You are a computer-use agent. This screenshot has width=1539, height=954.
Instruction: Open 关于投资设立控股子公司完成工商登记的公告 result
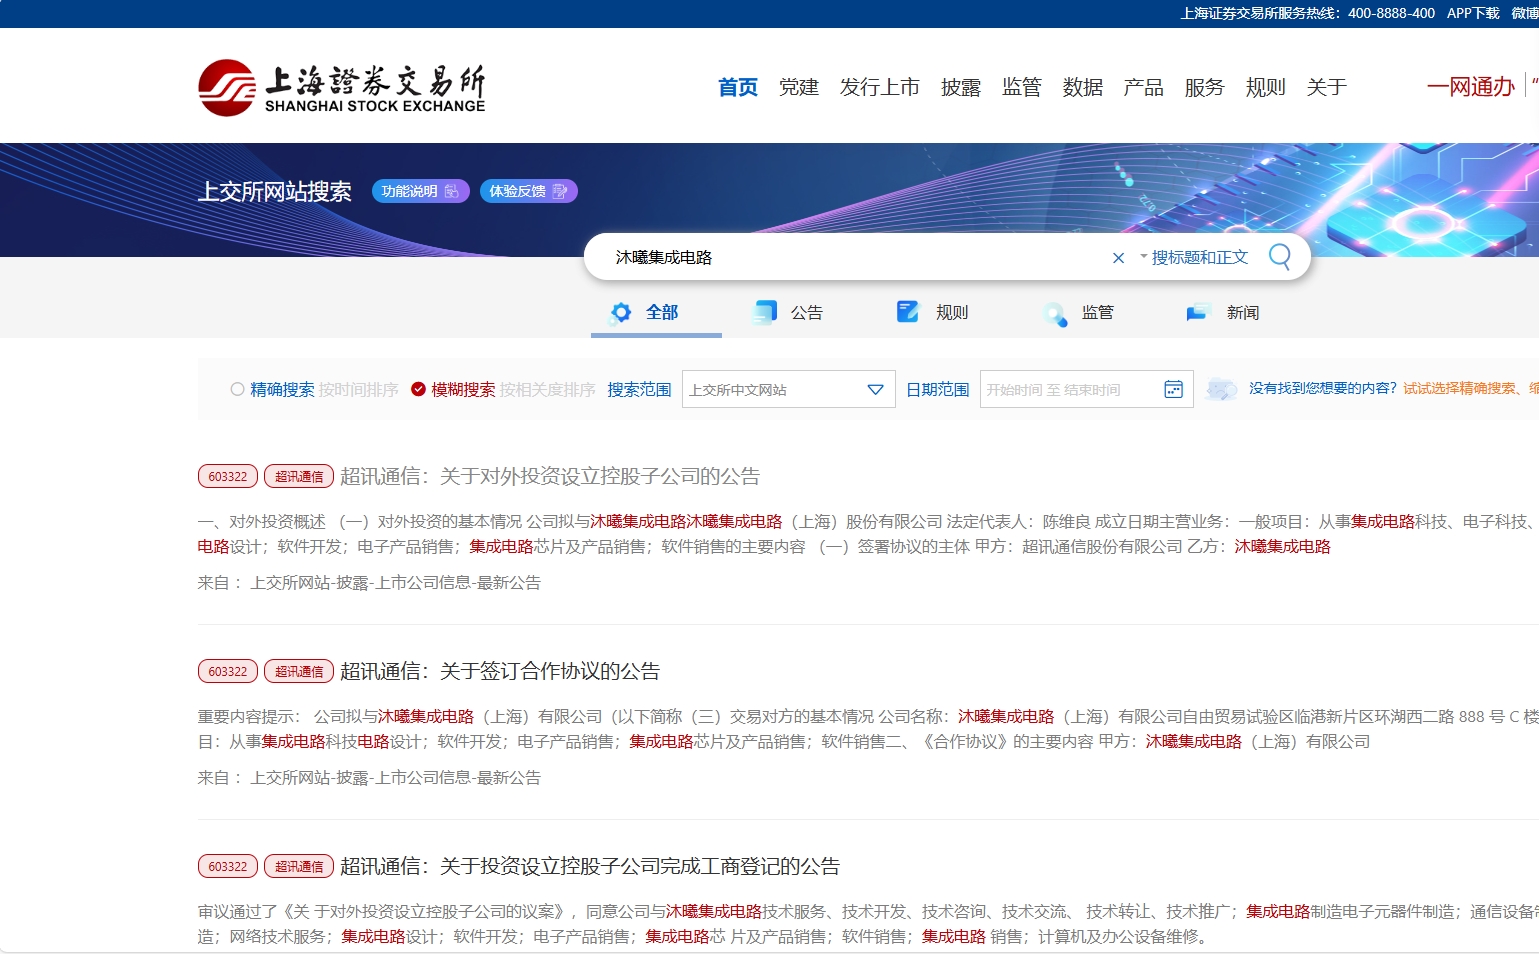(590, 866)
